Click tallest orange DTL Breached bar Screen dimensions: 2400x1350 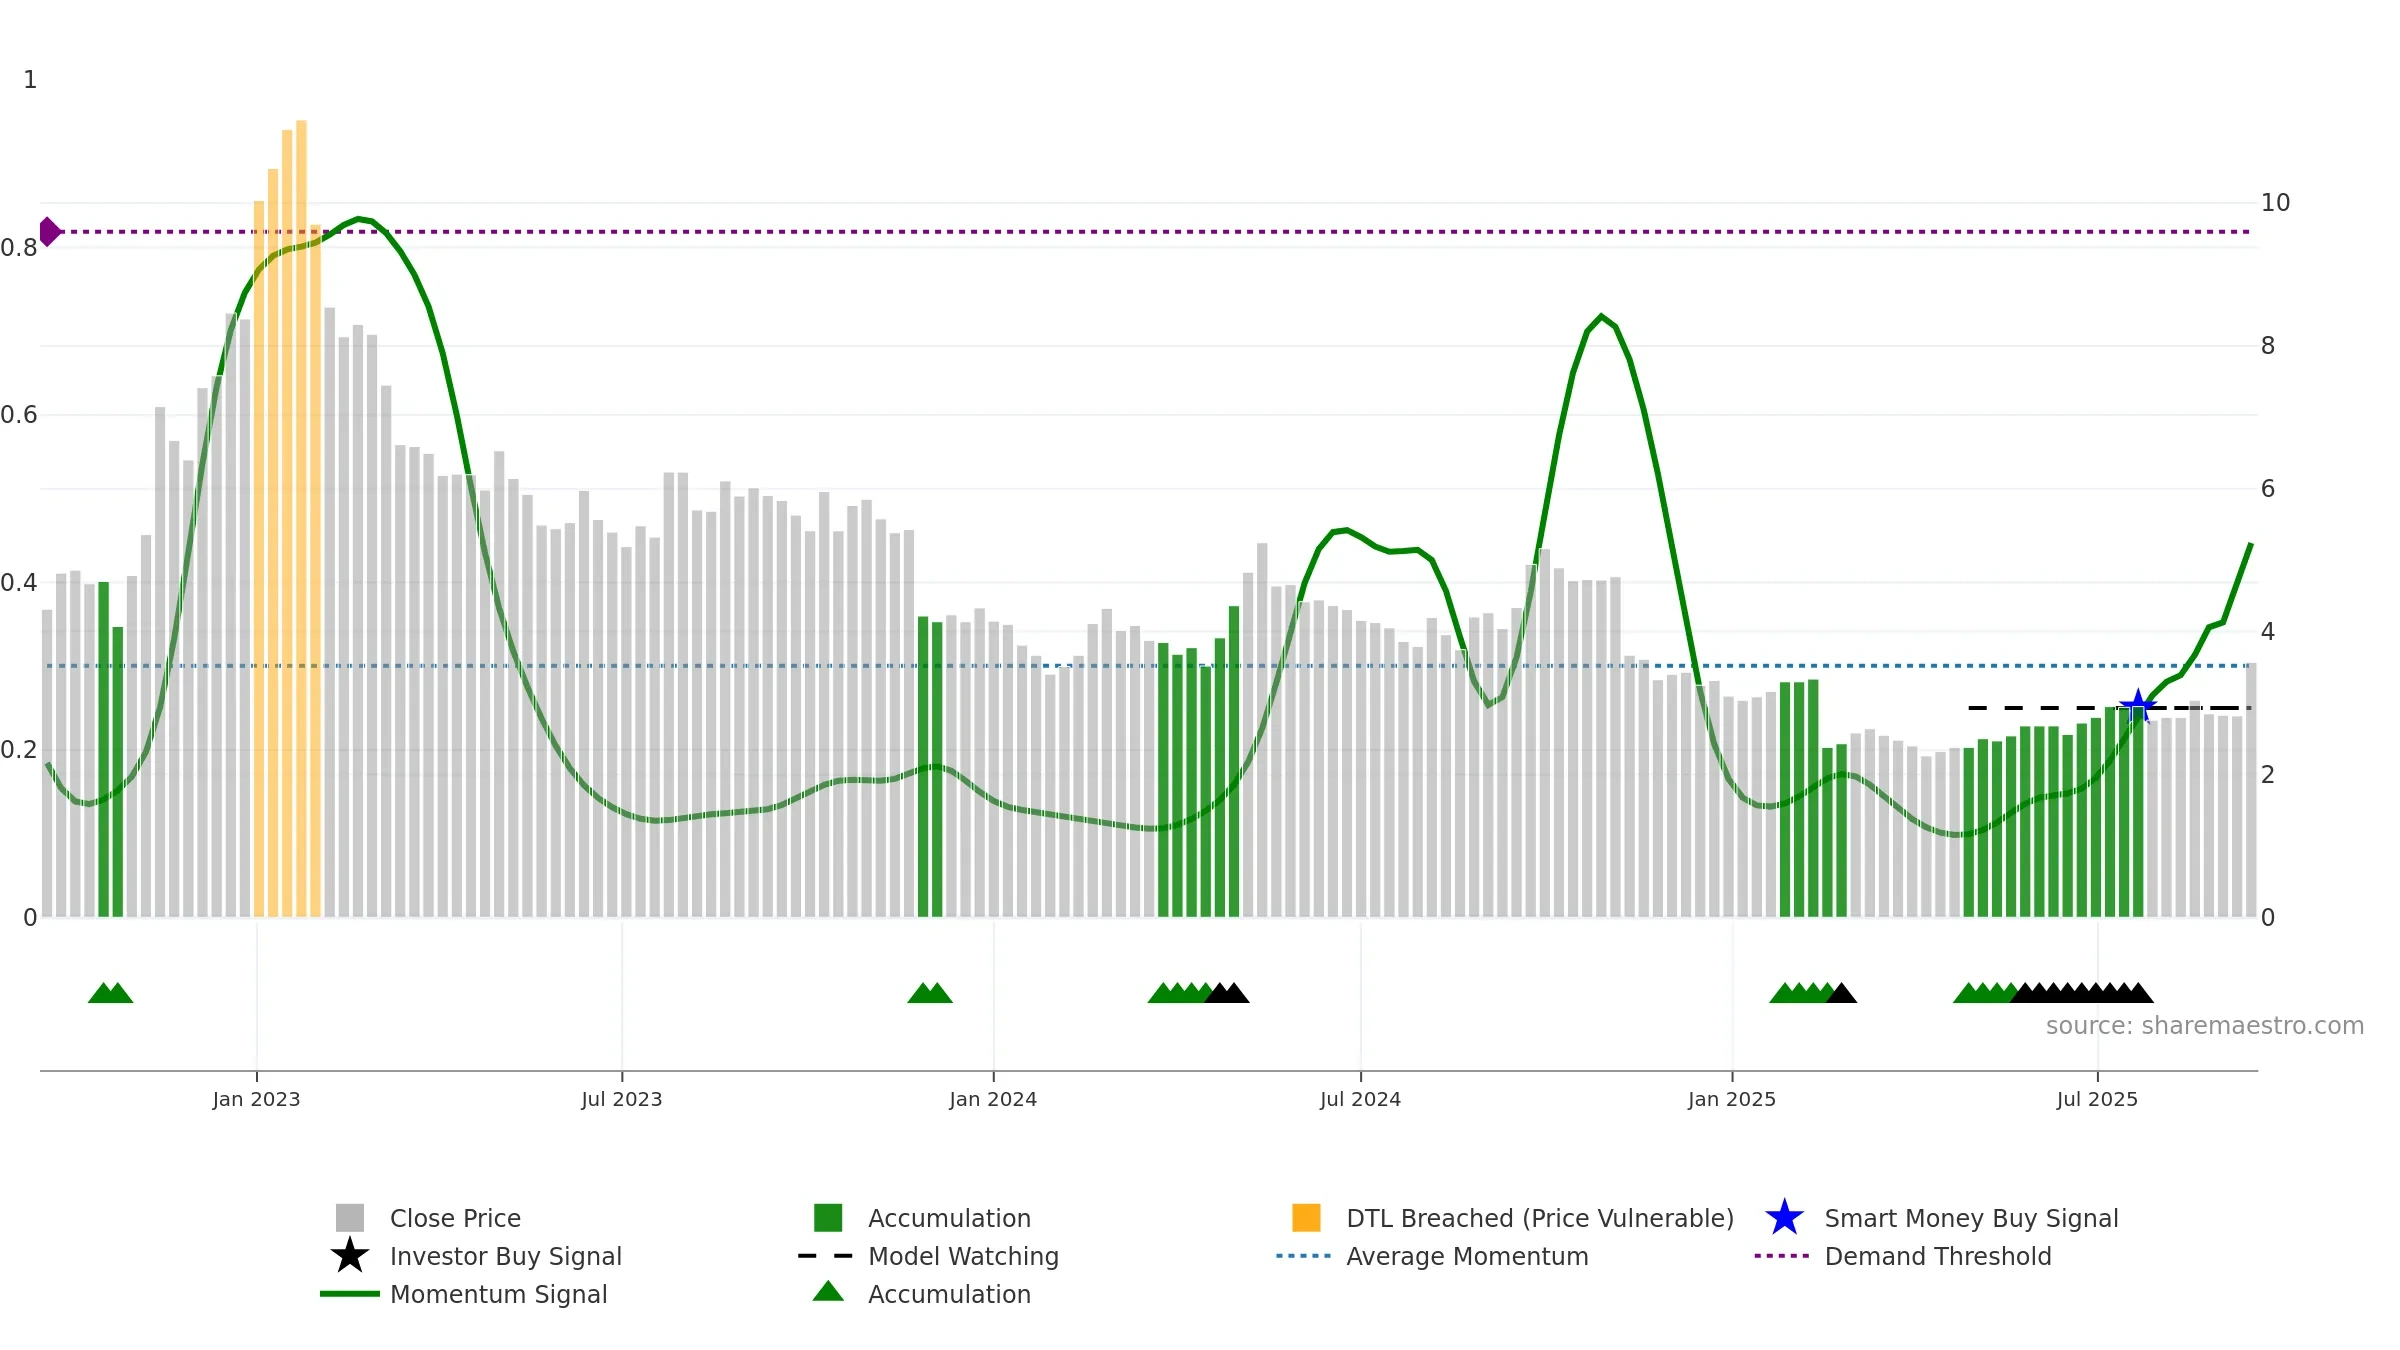301,518
